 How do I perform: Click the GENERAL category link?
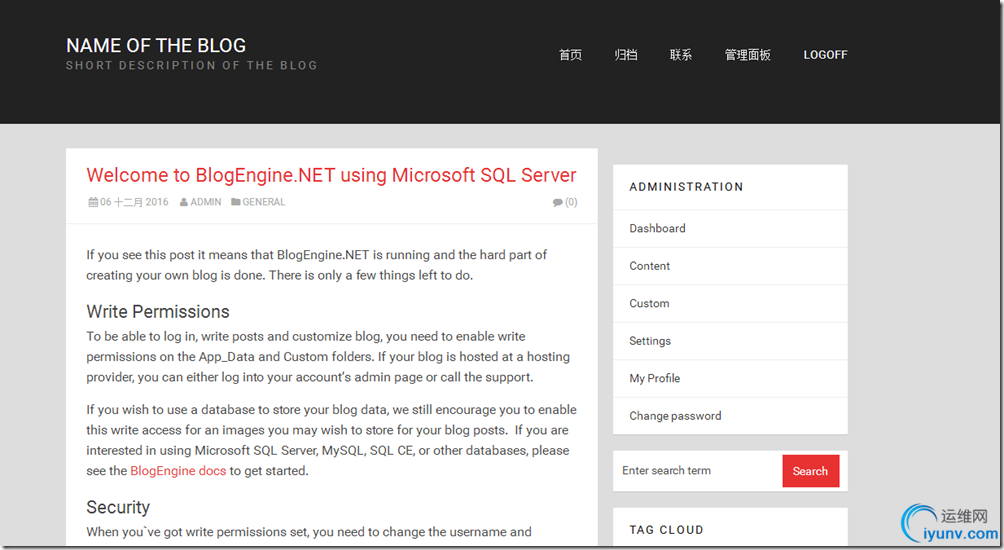point(264,202)
